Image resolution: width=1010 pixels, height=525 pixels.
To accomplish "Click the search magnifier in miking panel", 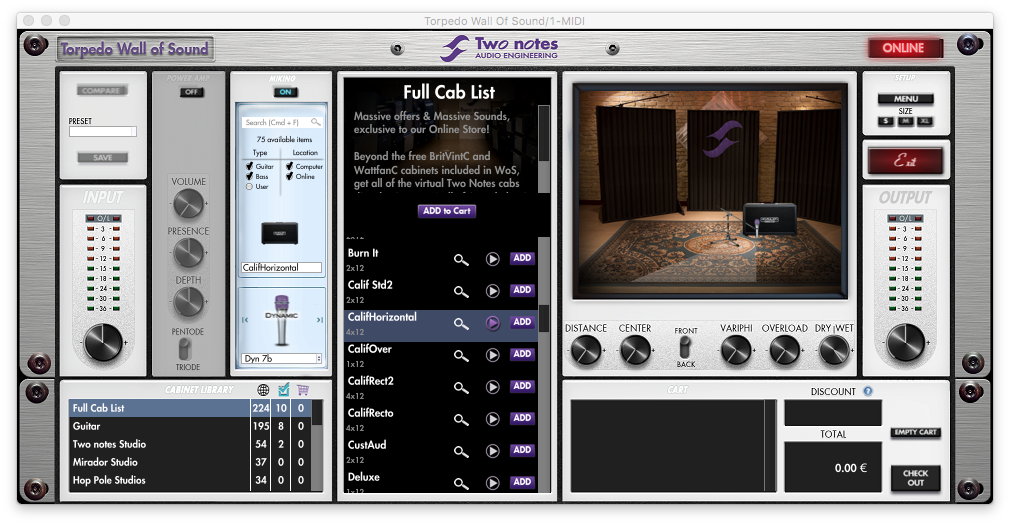I will pyautogui.click(x=315, y=122).
